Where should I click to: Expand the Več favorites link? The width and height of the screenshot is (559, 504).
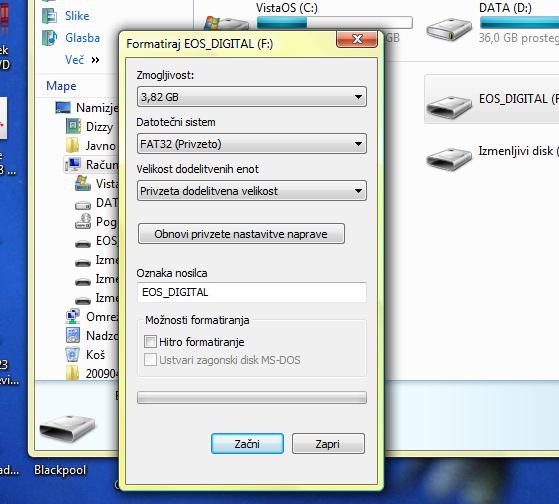(82, 60)
